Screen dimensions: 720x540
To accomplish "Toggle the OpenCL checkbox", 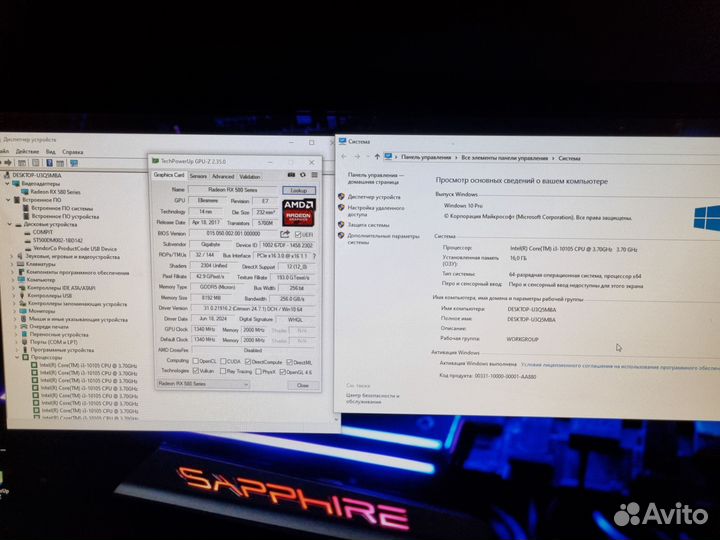I will coord(194,360).
